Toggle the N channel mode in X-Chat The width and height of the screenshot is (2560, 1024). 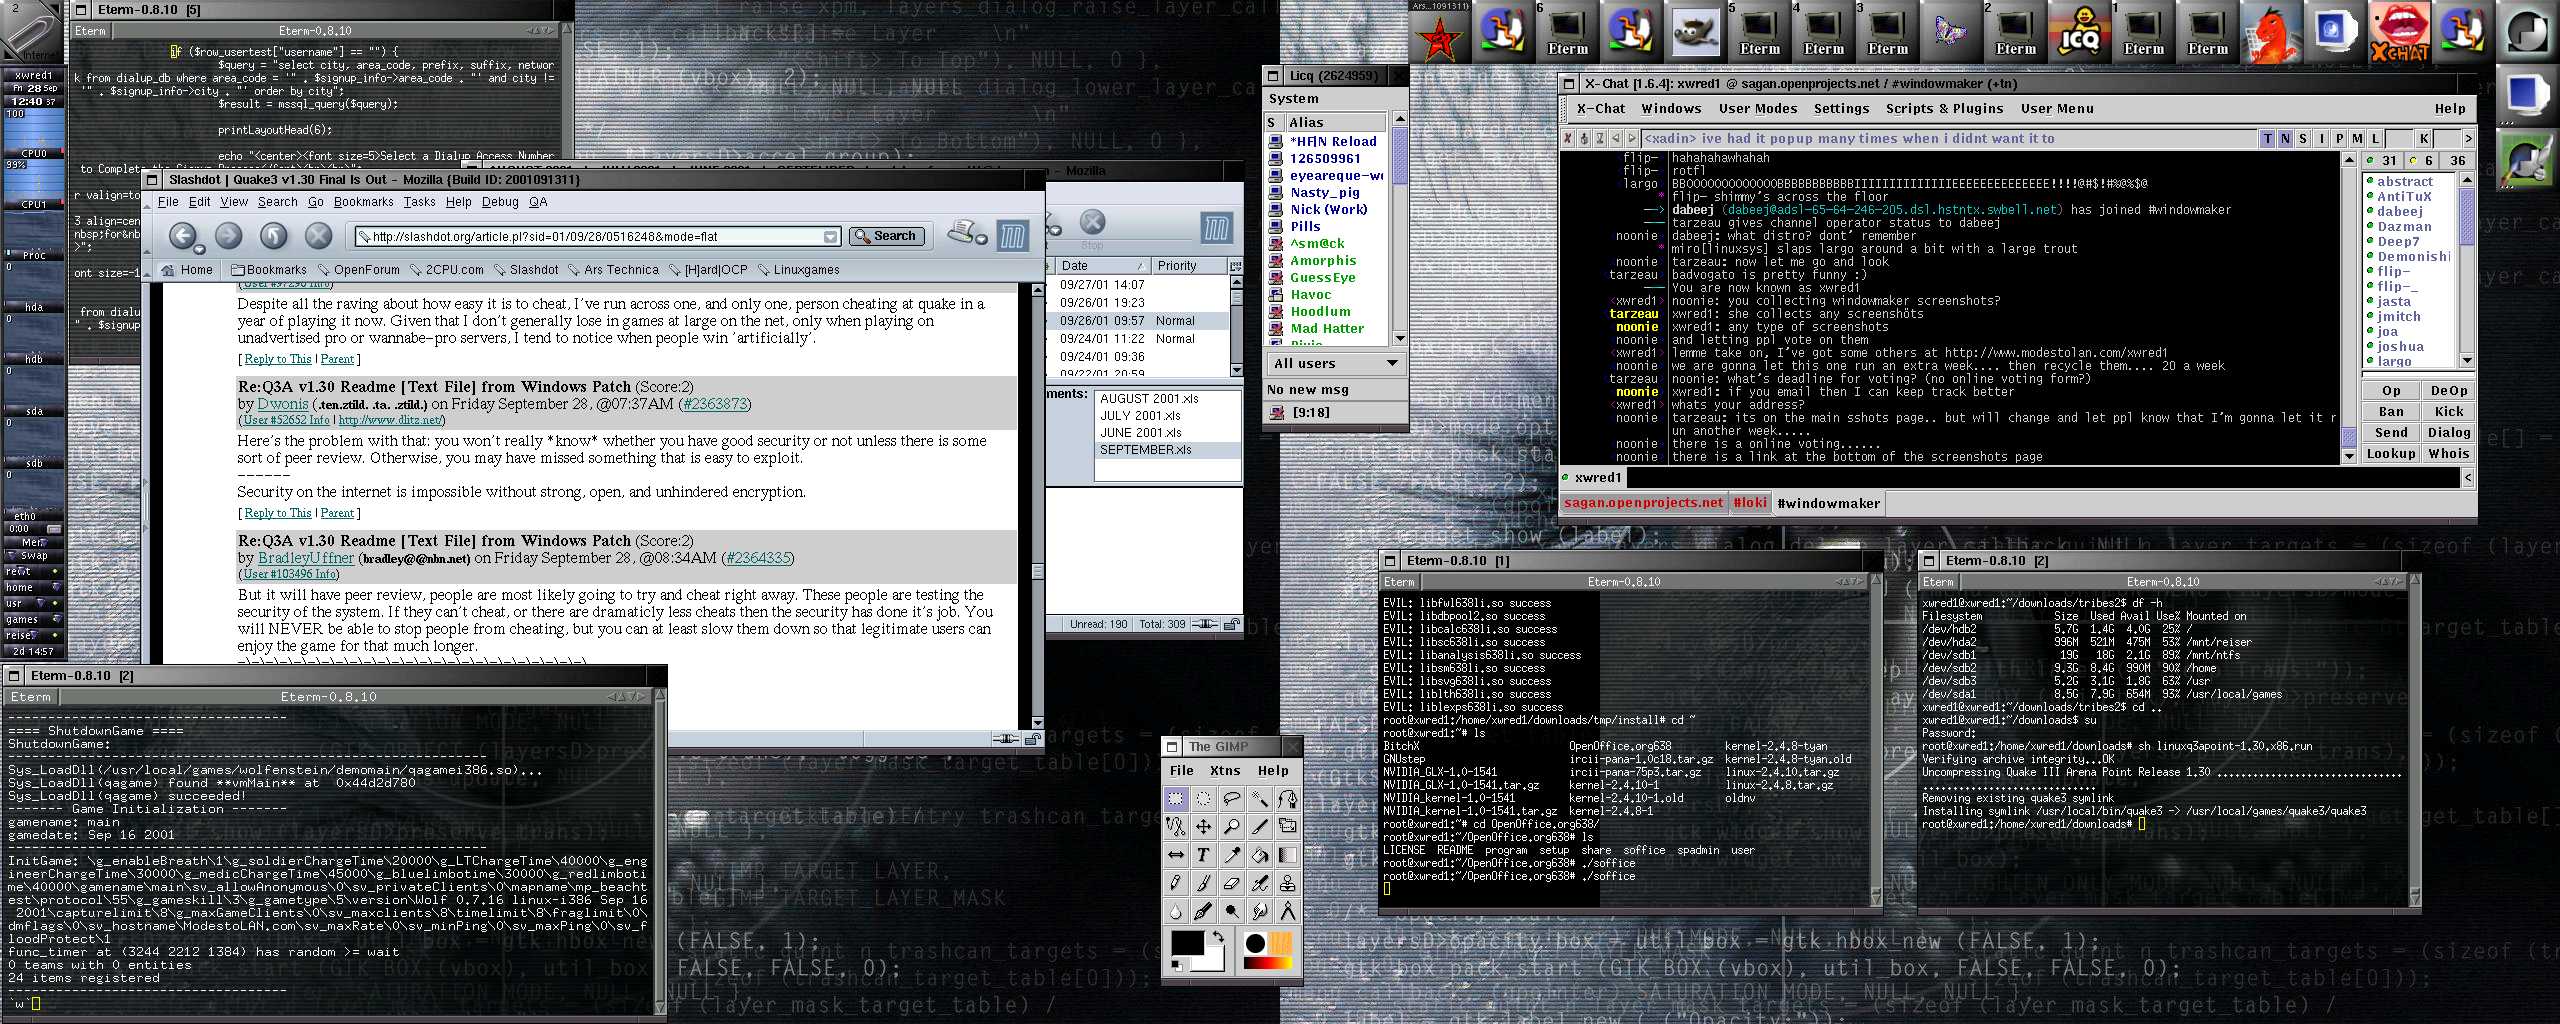tap(2286, 139)
